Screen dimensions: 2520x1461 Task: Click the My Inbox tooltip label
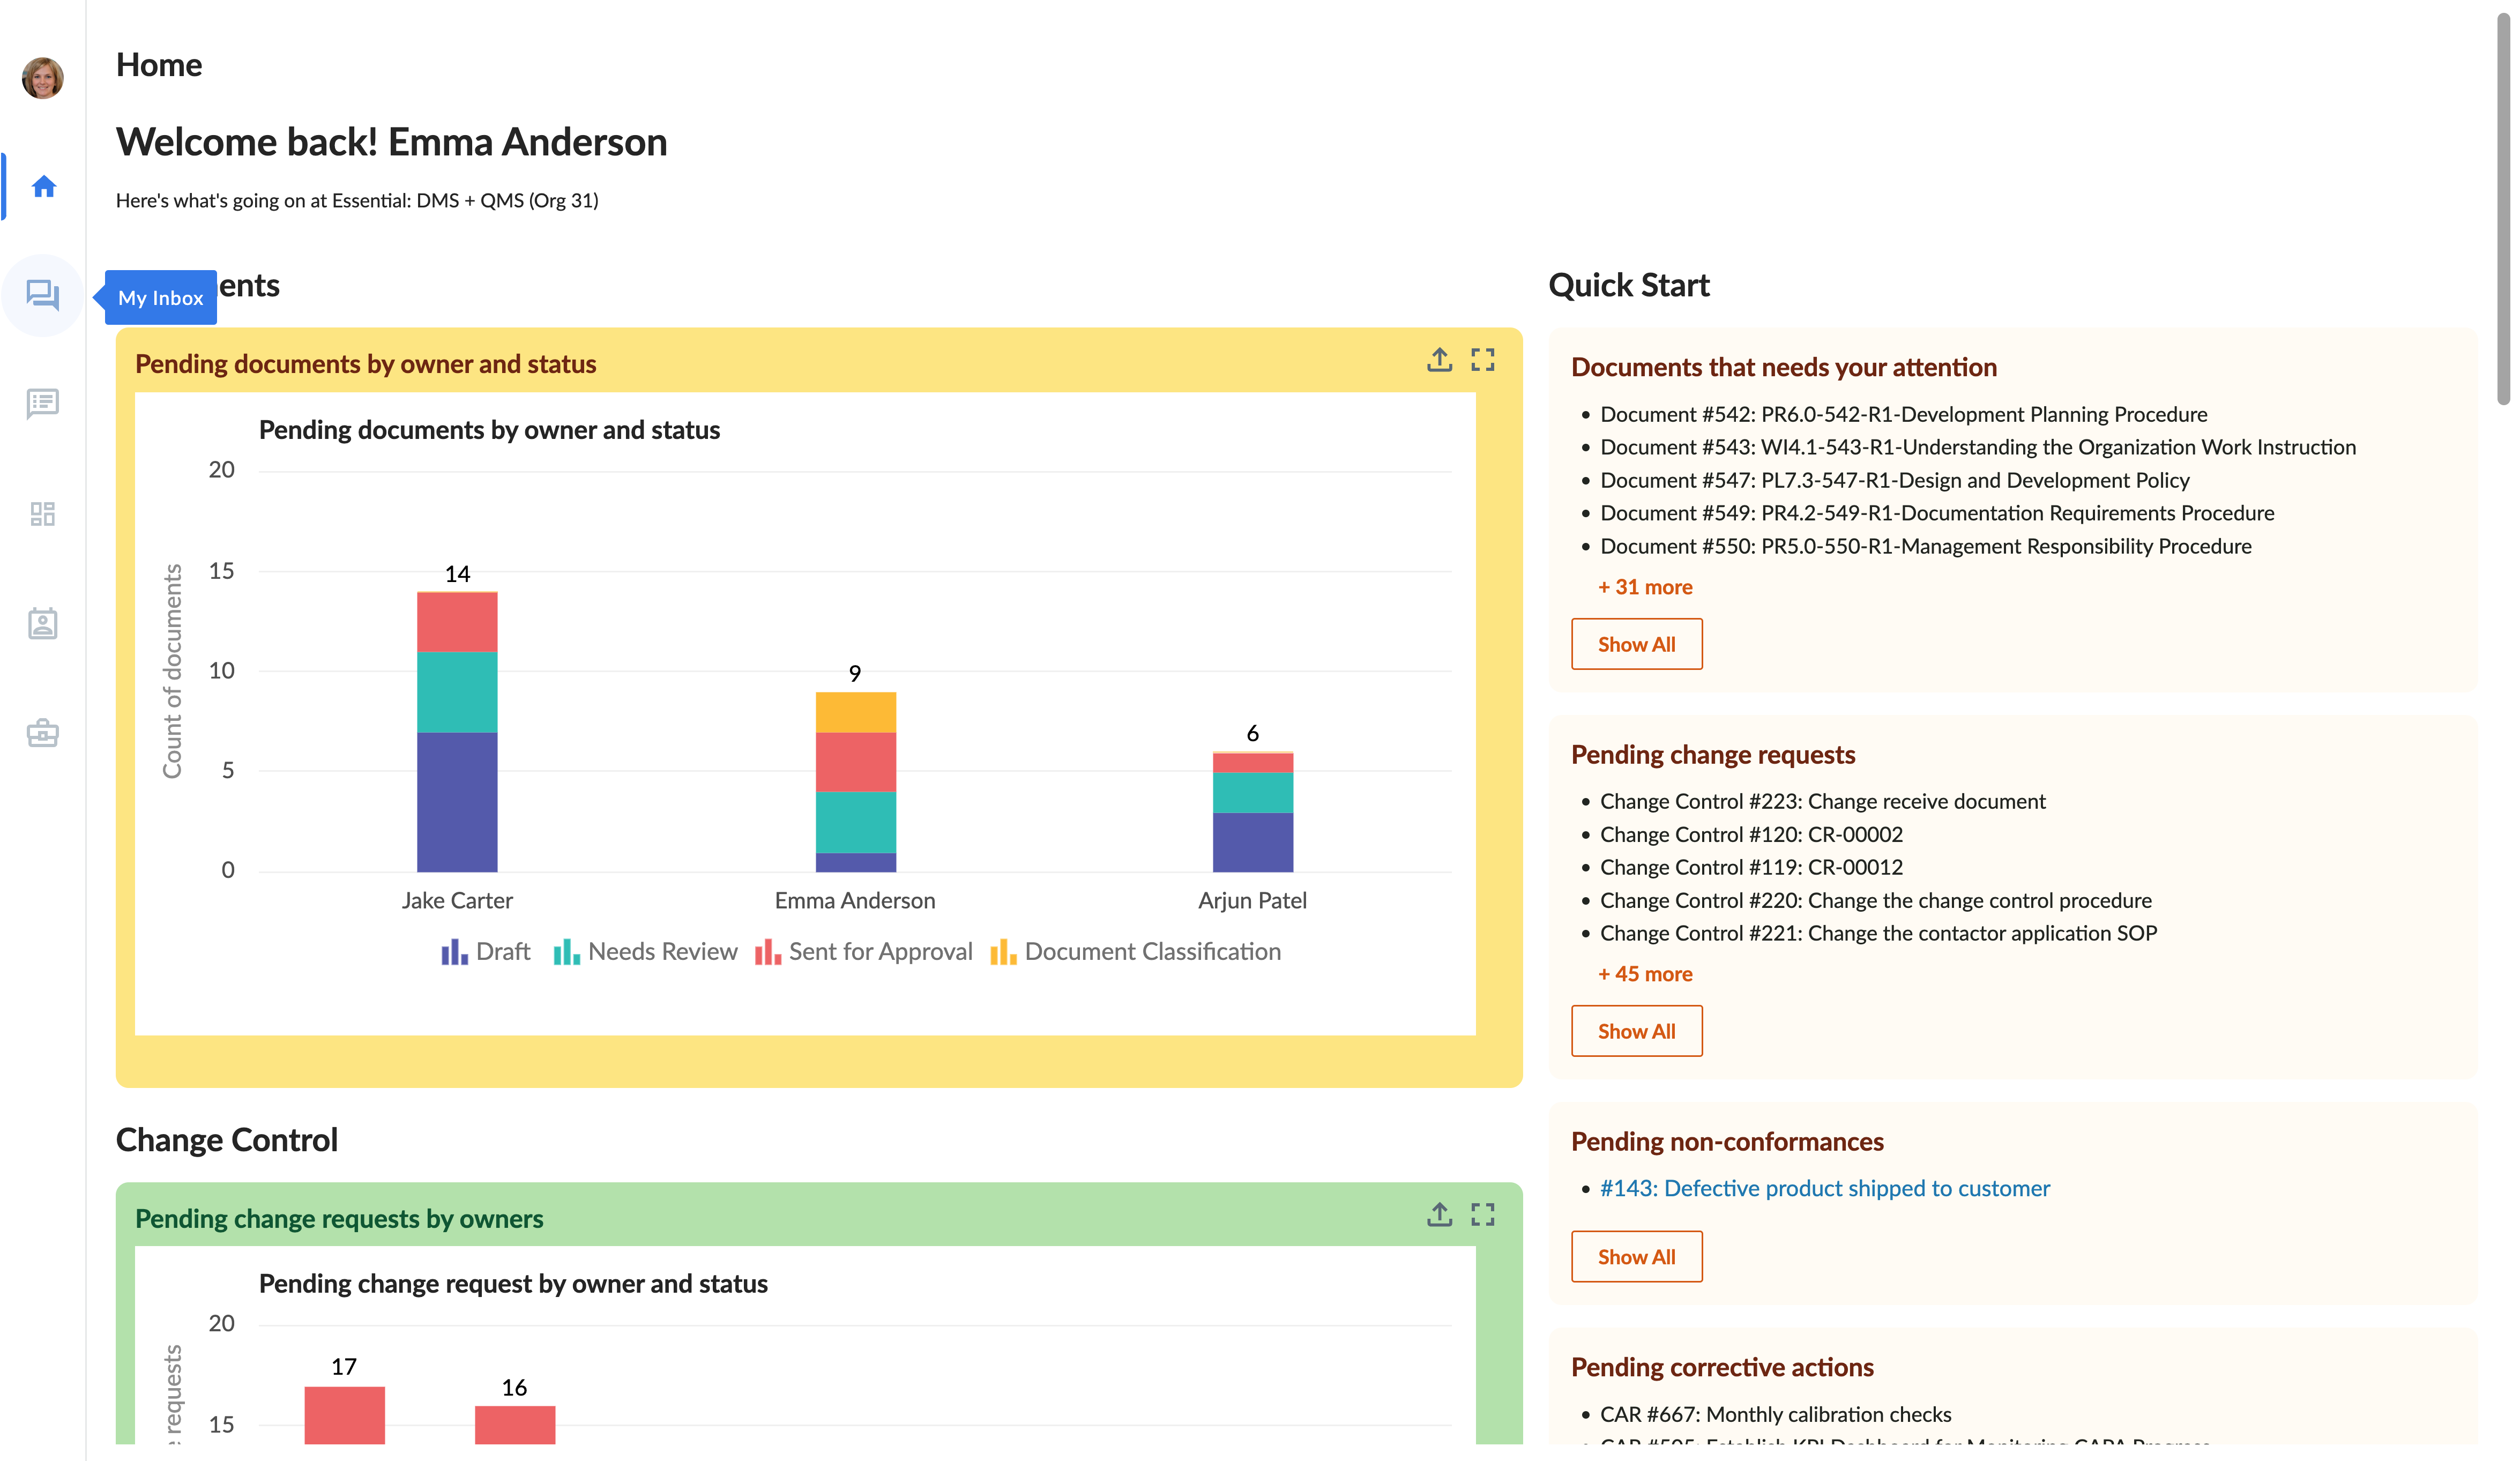click(160, 297)
